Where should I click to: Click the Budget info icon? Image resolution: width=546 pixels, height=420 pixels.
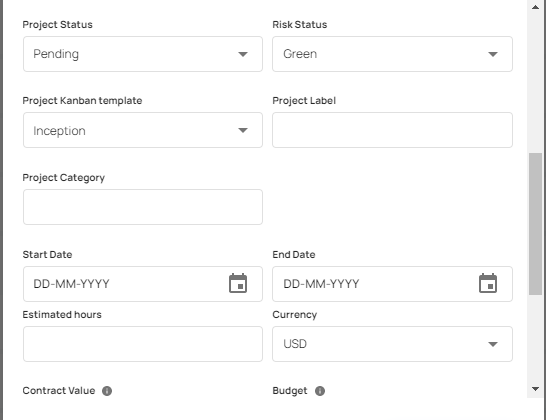point(320,391)
